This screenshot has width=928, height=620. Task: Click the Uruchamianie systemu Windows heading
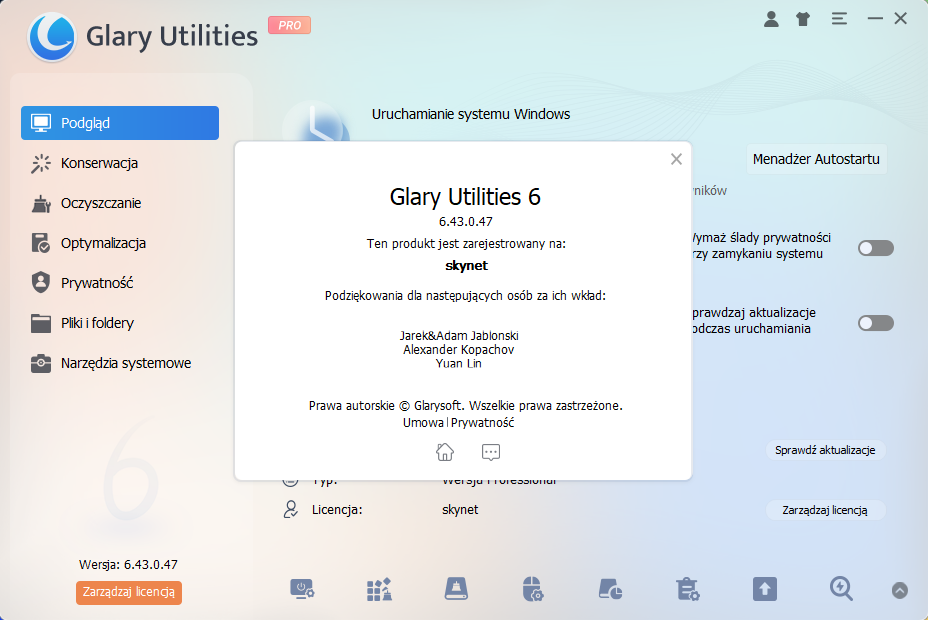[x=471, y=114]
